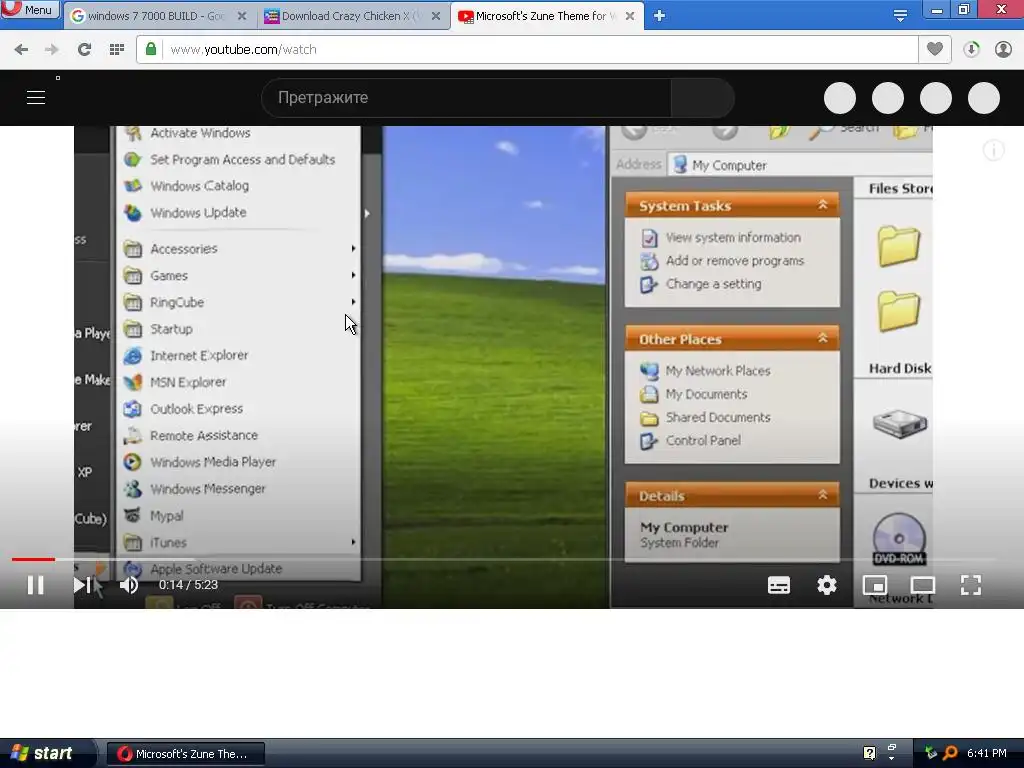Click the 0:14 / 5:23 time display
This screenshot has height=768, width=1024.
tap(188, 585)
